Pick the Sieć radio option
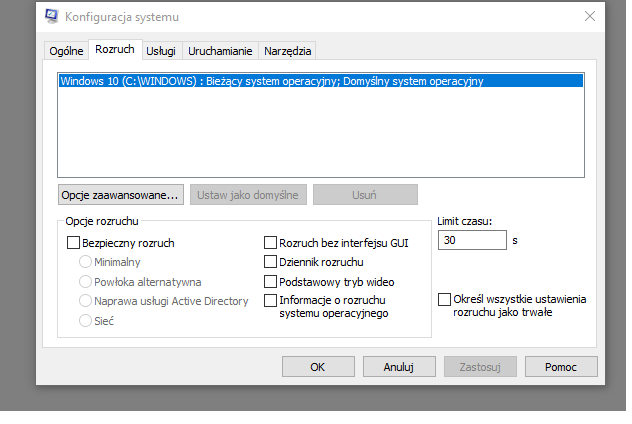 (85, 321)
